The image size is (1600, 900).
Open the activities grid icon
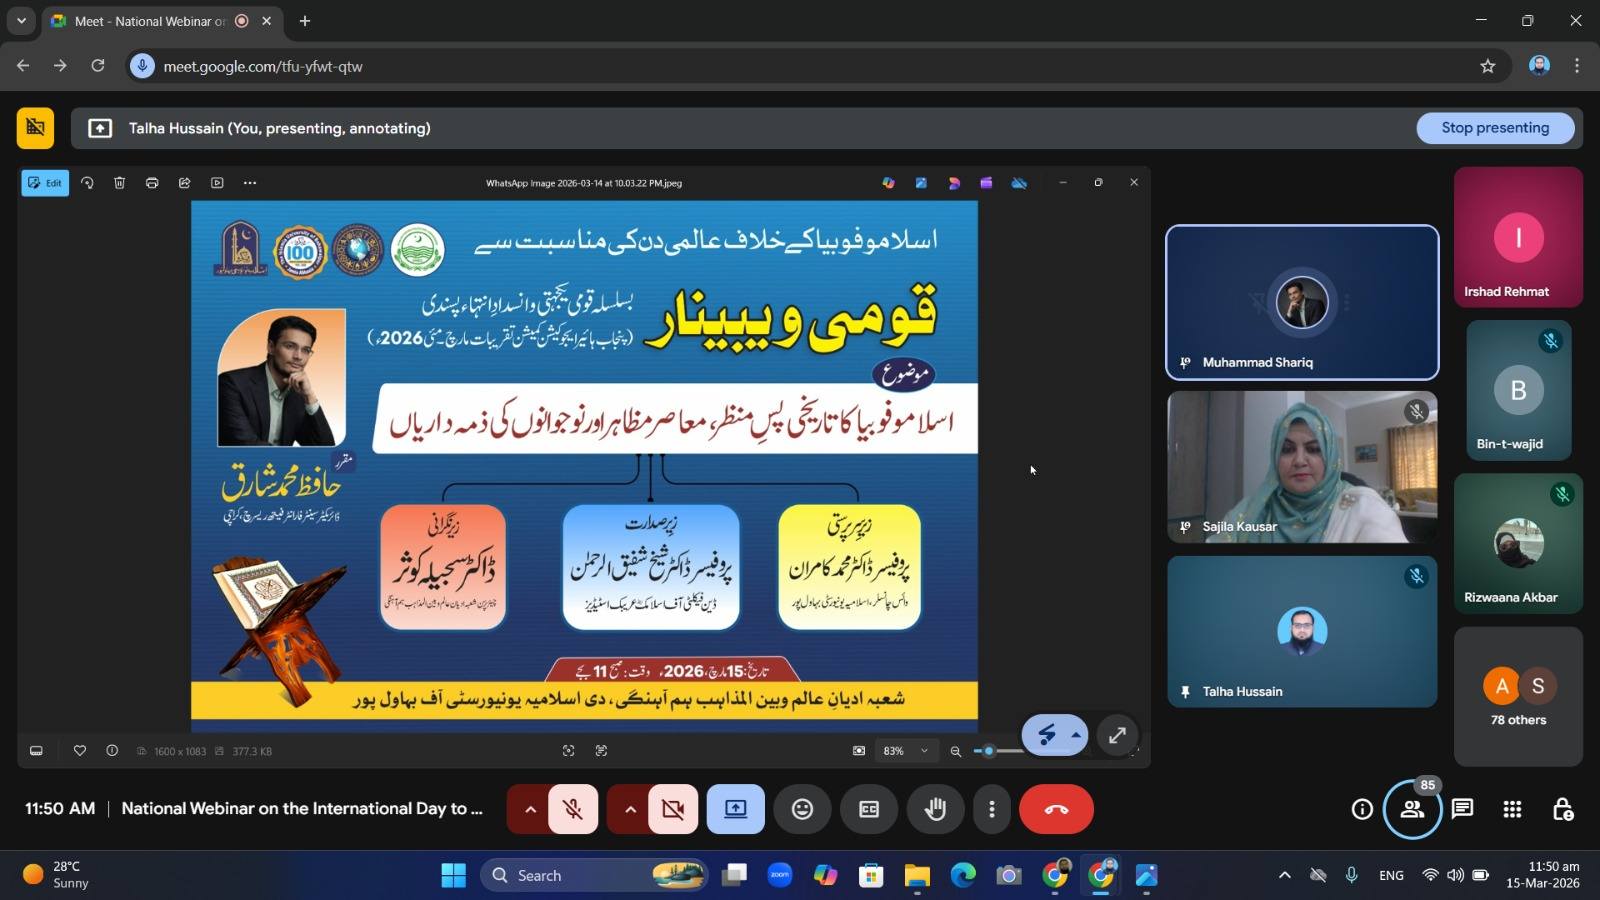pyautogui.click(x=1512, y=809)
